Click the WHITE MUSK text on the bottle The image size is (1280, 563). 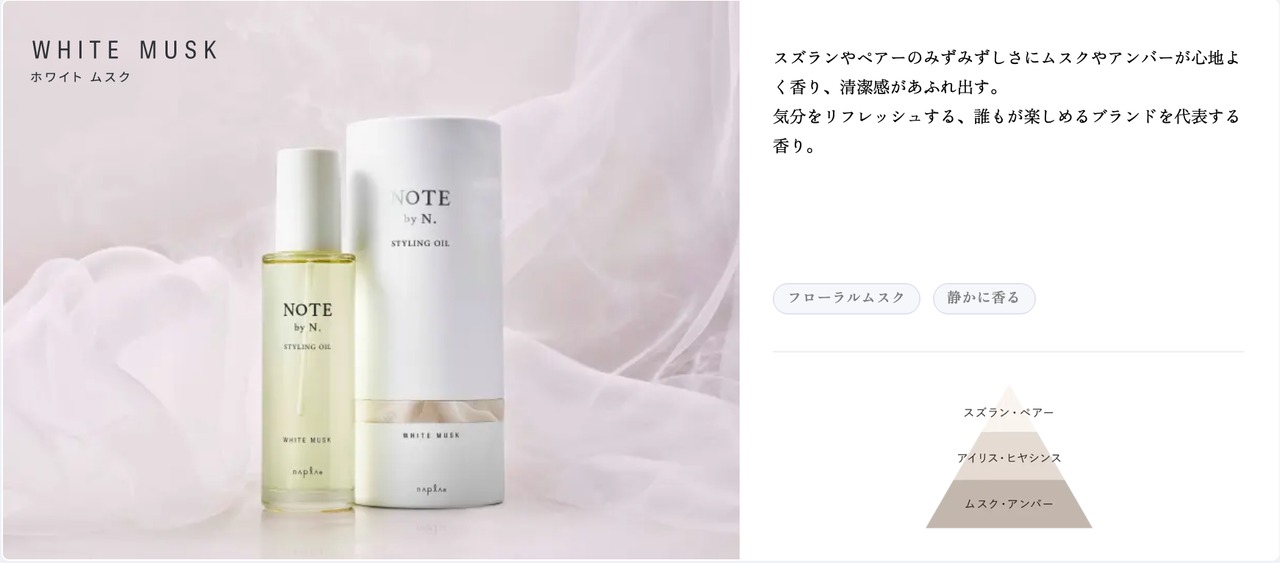(307, 440)
